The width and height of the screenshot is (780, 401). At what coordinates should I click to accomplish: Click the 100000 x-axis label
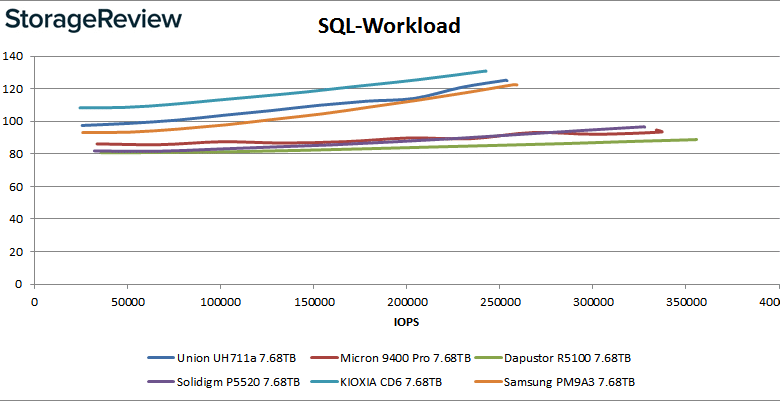(x=220, y=302)
